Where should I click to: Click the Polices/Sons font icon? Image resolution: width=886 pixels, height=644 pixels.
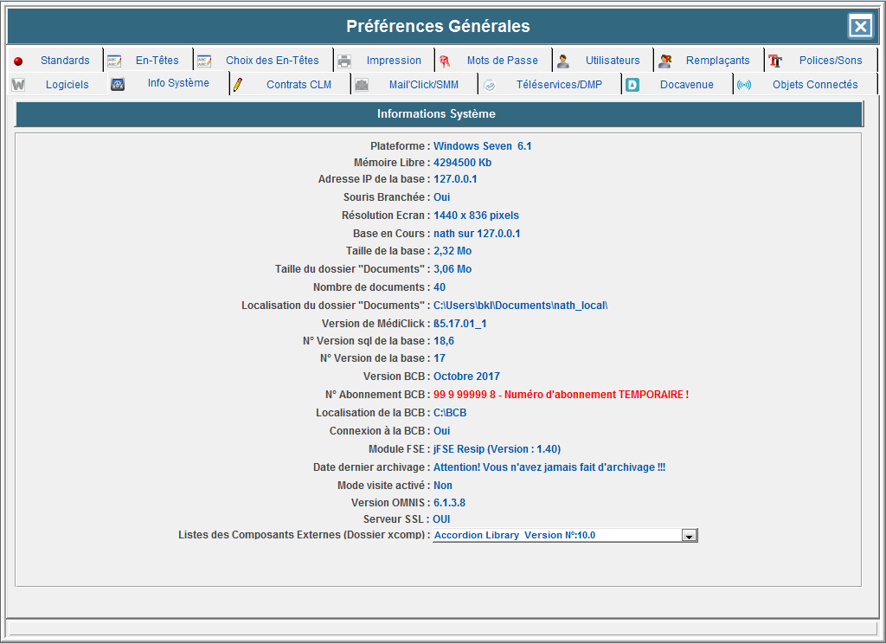pyautogui.click(x=775, y=61)
